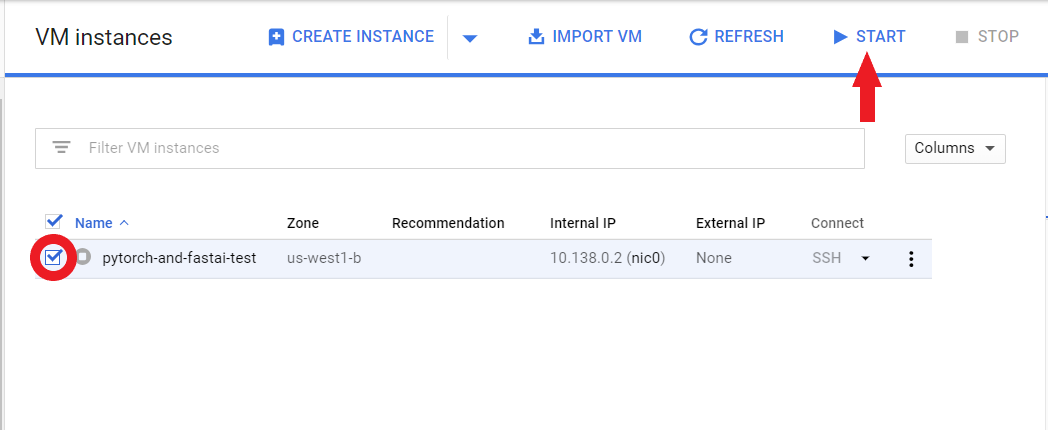The height and width of the screenshot is (430, 1048).
Task: Expand the Create Instance dropdown arrow
Action: (470, 39)
